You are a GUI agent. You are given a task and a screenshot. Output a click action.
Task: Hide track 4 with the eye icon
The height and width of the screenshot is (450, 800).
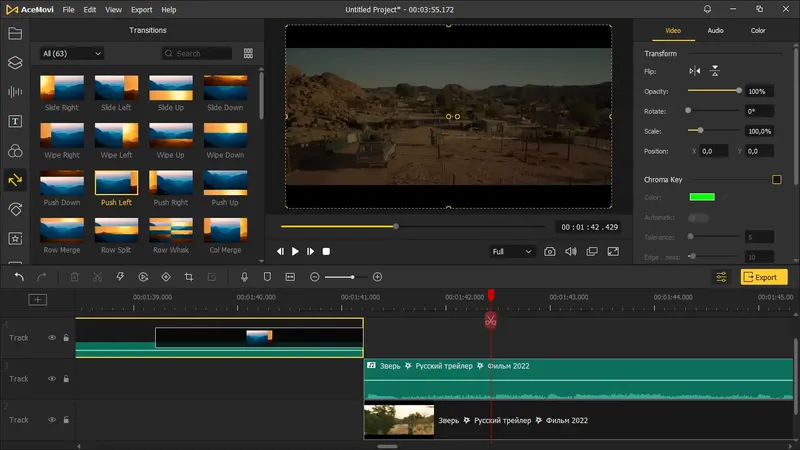point(52,338)
